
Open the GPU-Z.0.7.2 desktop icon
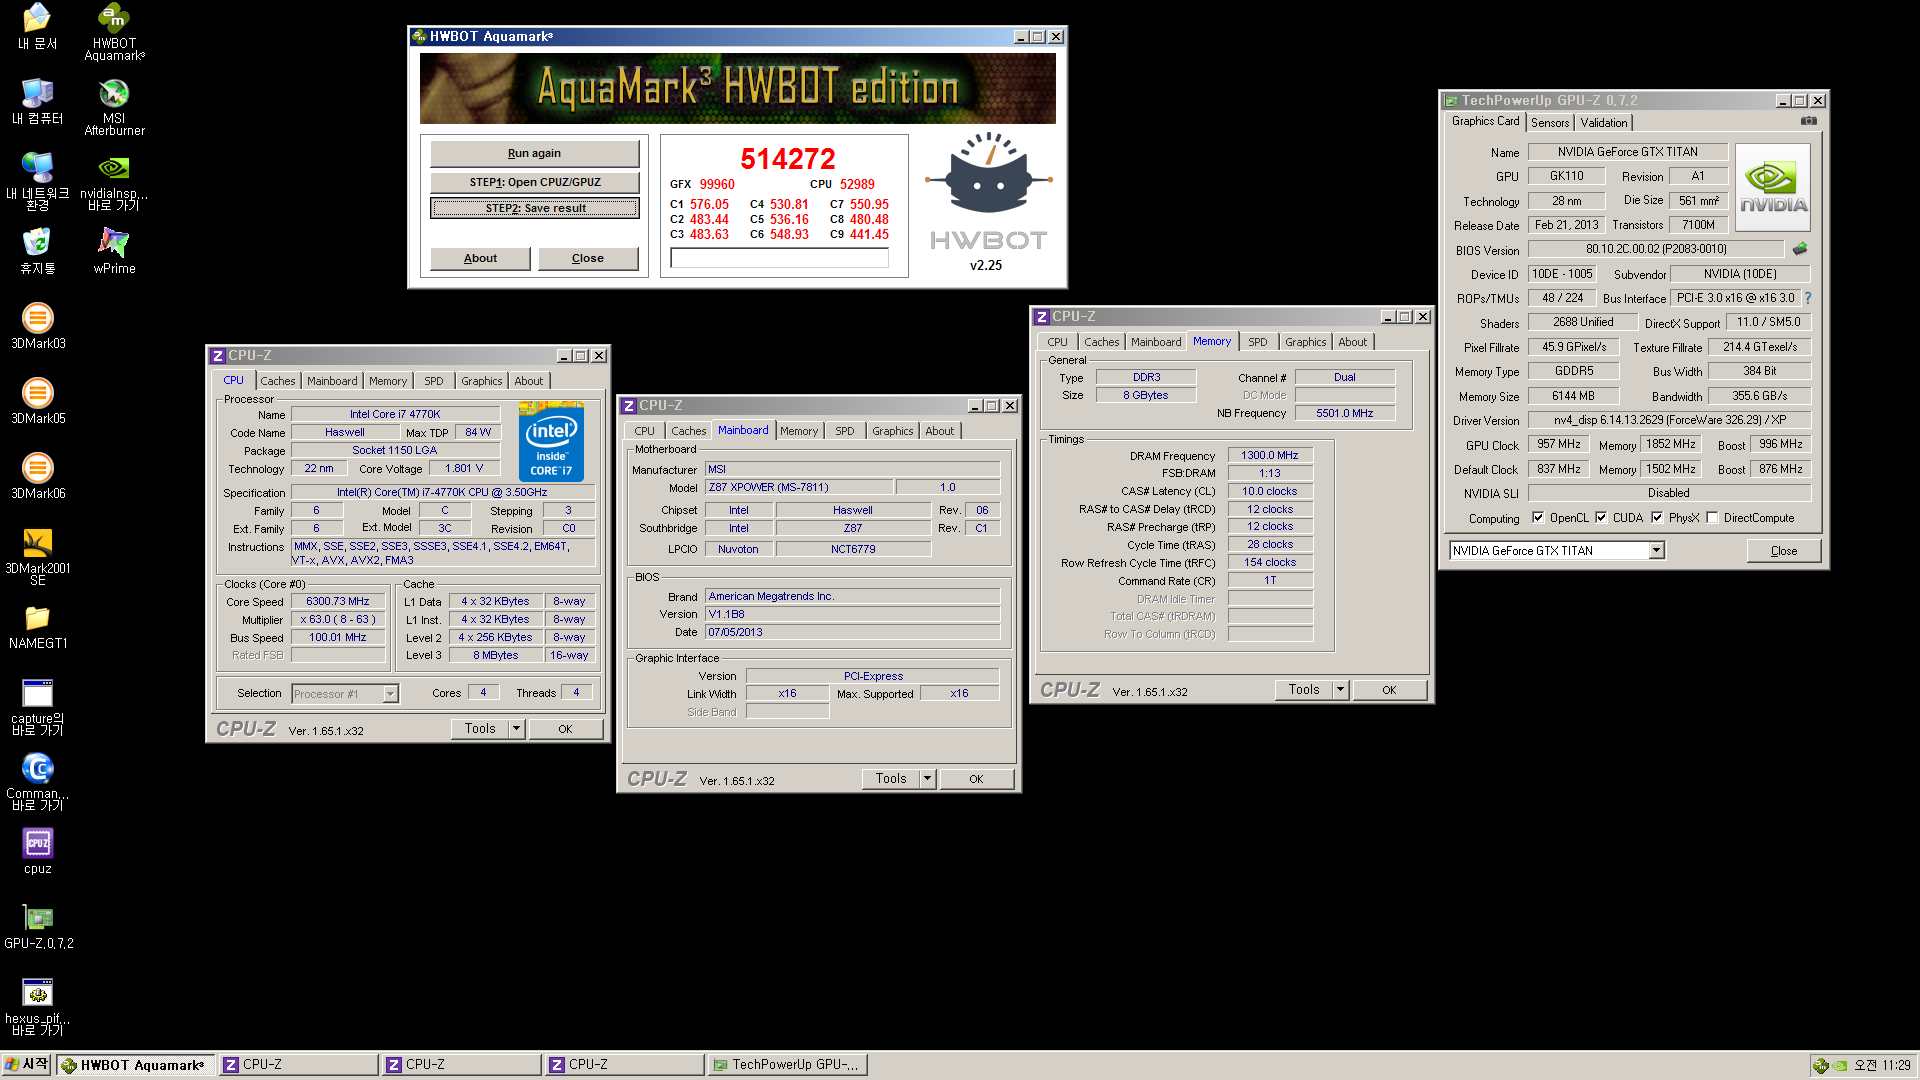(x=38, y=926)
